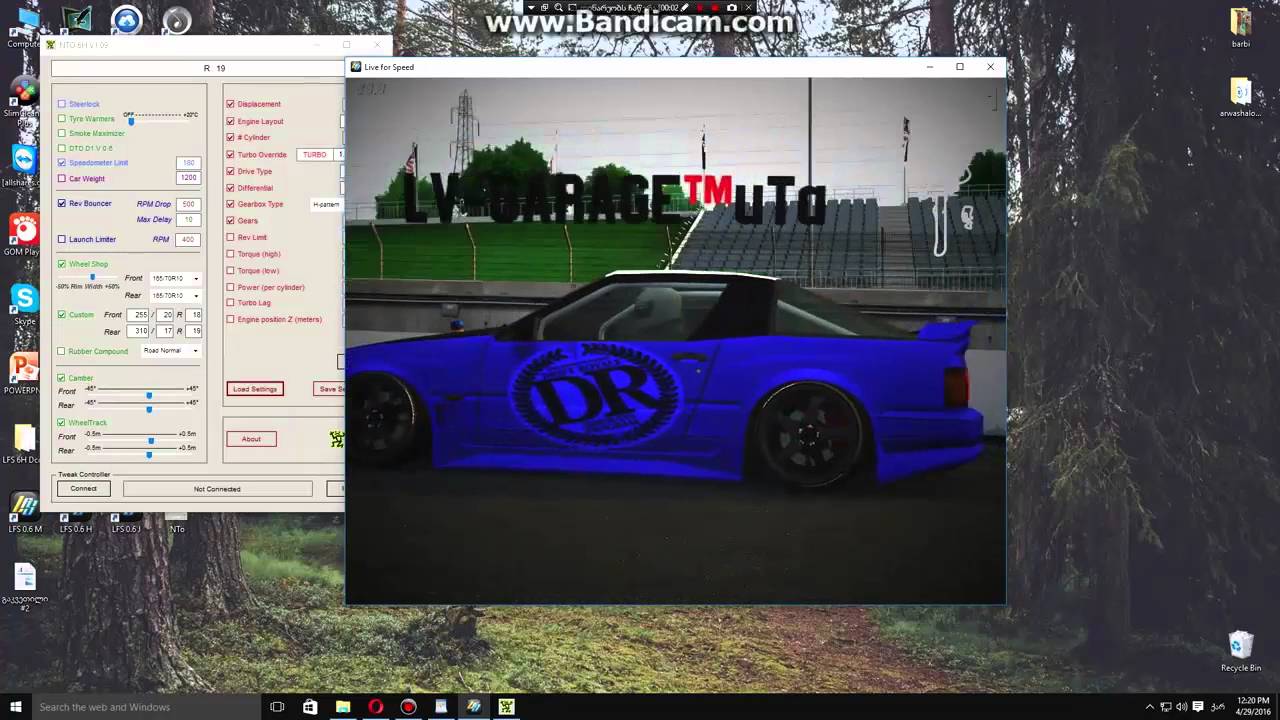The image size is (1280, 720).
Task: Open the LFS 0.6 M desktop shortcut
Action: pyautogui.click(x=25, y=514)
